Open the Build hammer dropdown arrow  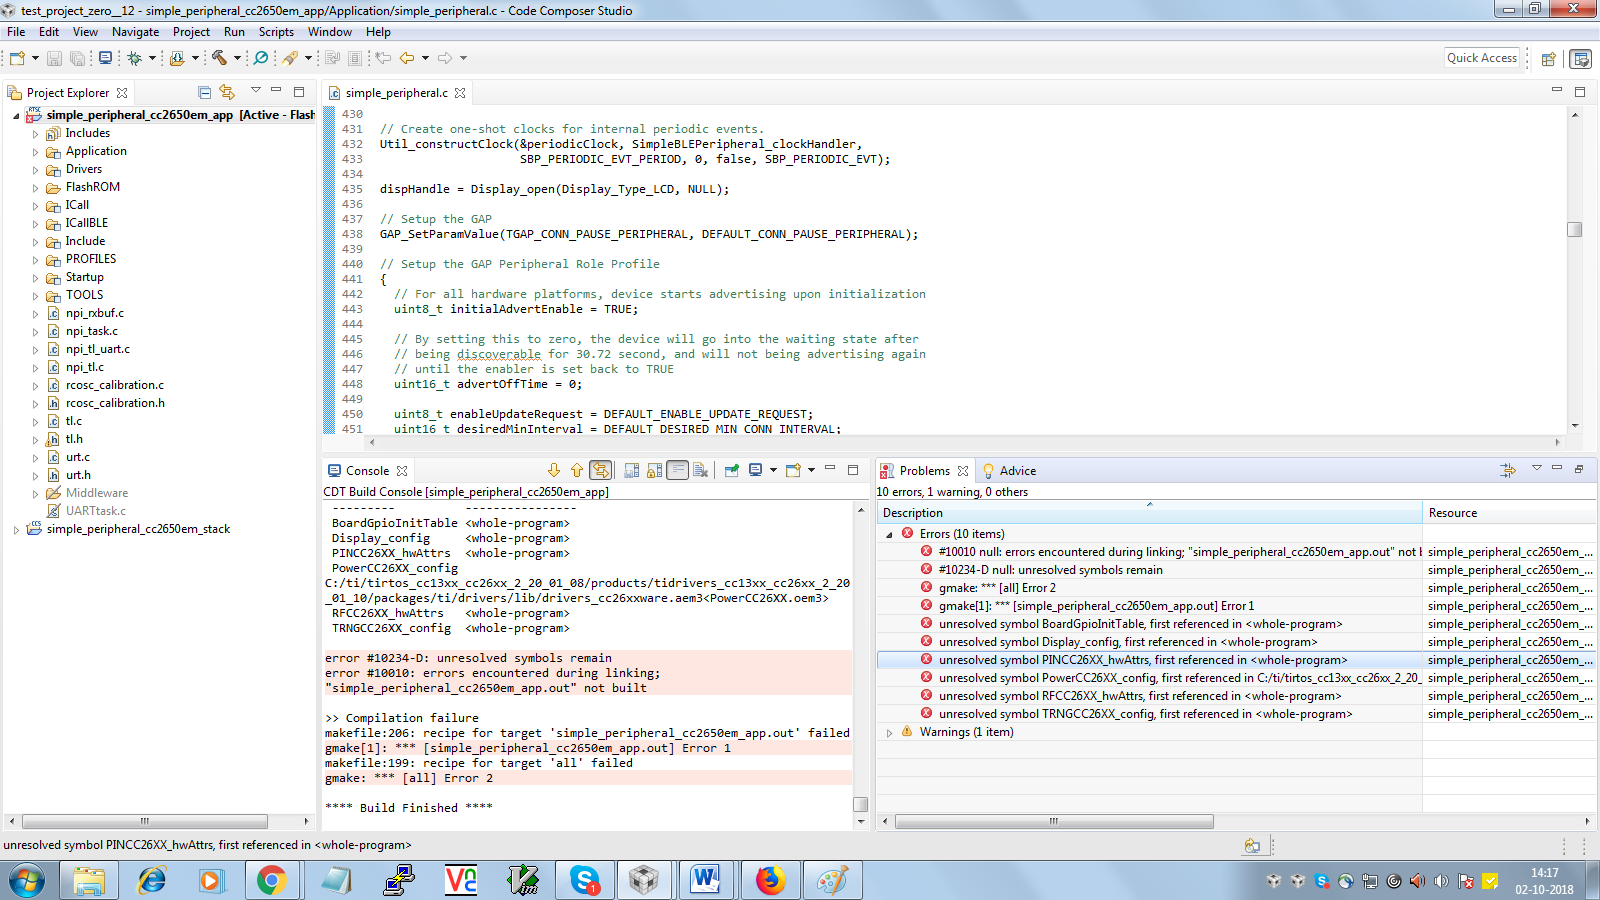tap(237, 58)
